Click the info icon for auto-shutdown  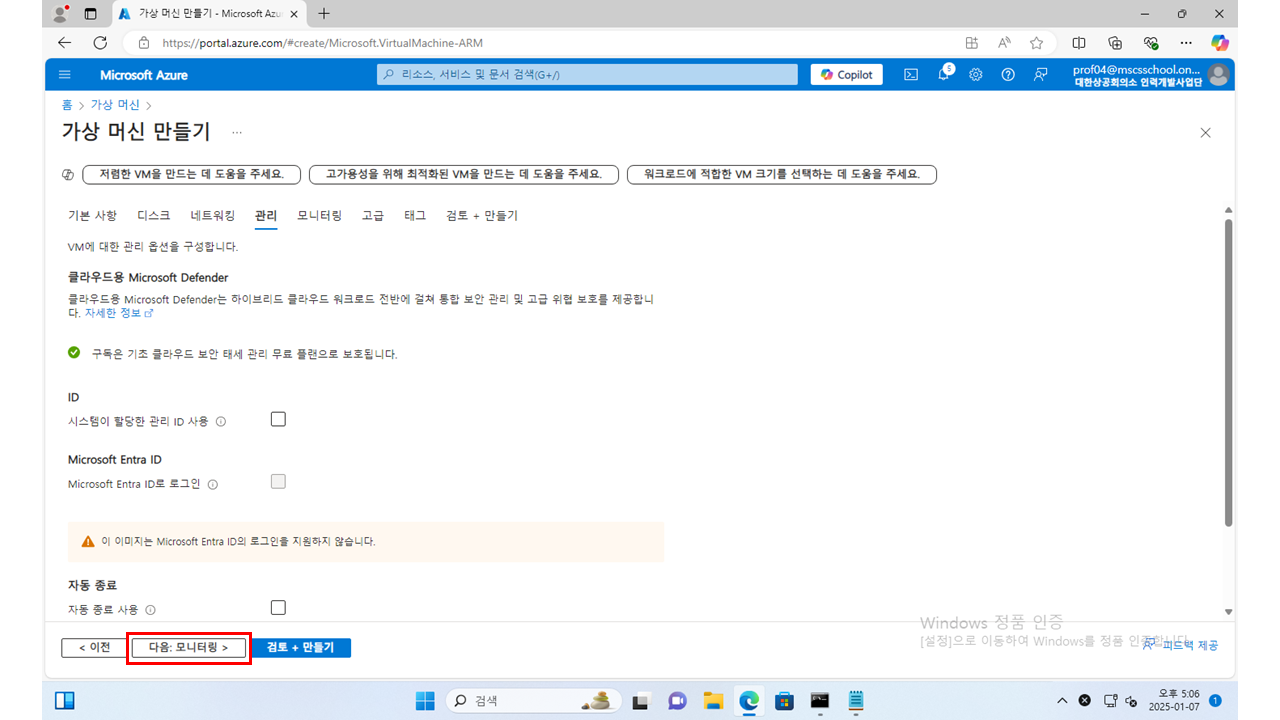[151, 610]
